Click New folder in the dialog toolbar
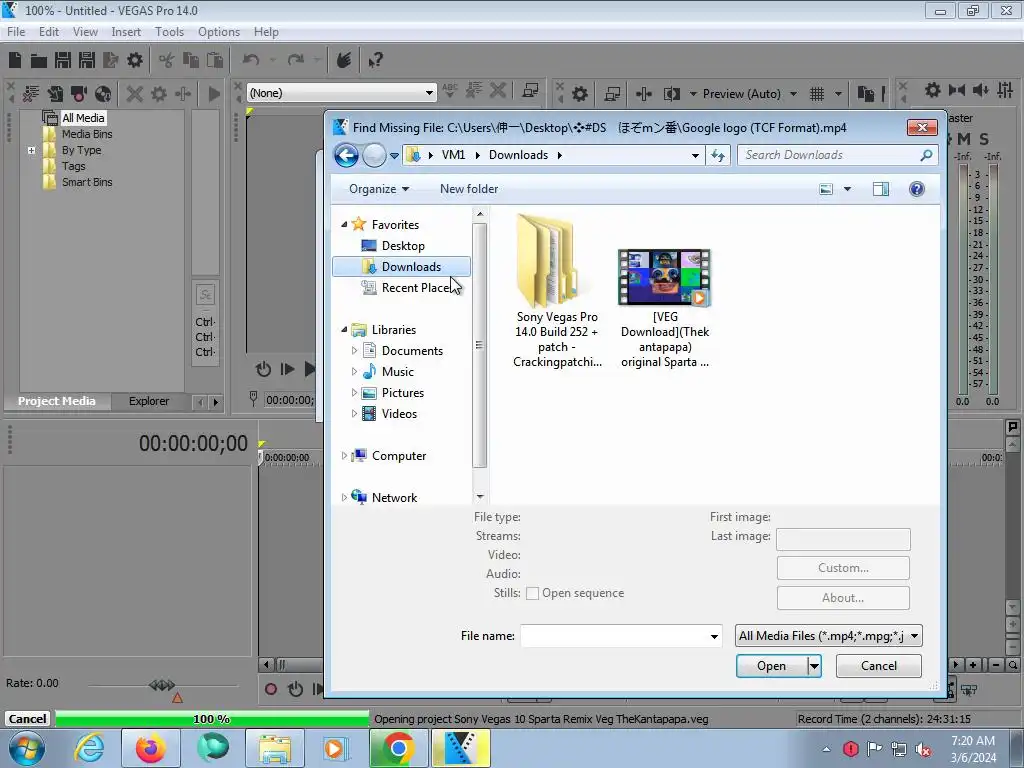The width and height of the screenshot is (1024, 768). (469, 189)
